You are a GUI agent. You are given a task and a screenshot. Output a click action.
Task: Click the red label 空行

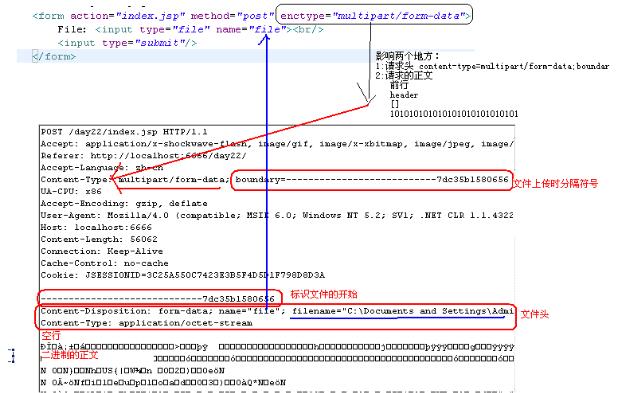(51, 335)
